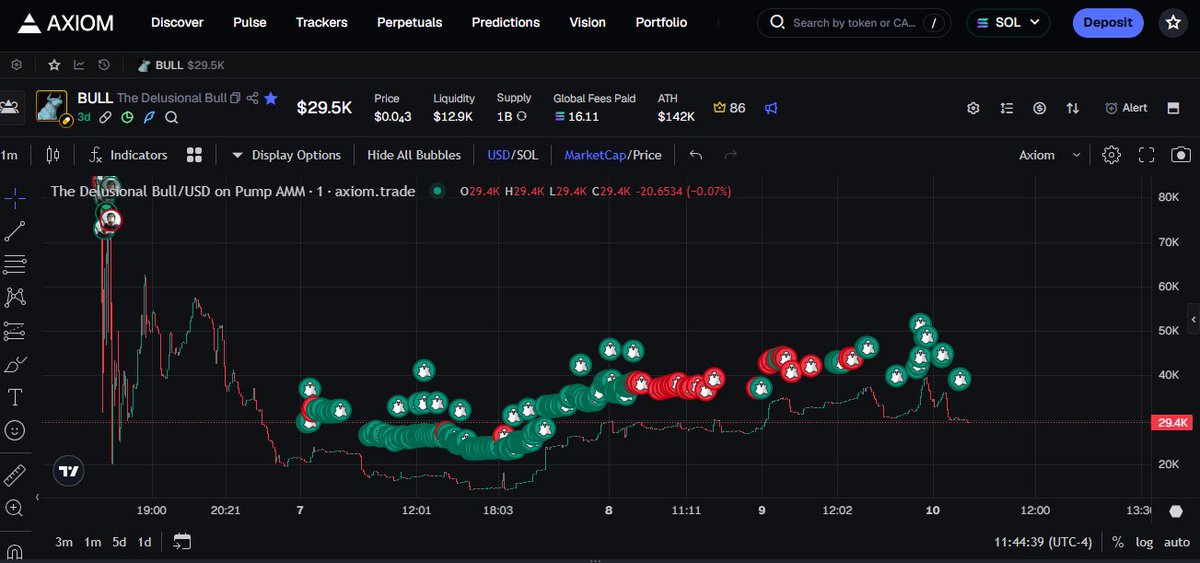Enter fullscreen chart mode
This screenshot has height=563, width=1200.
pos(1146,155)
